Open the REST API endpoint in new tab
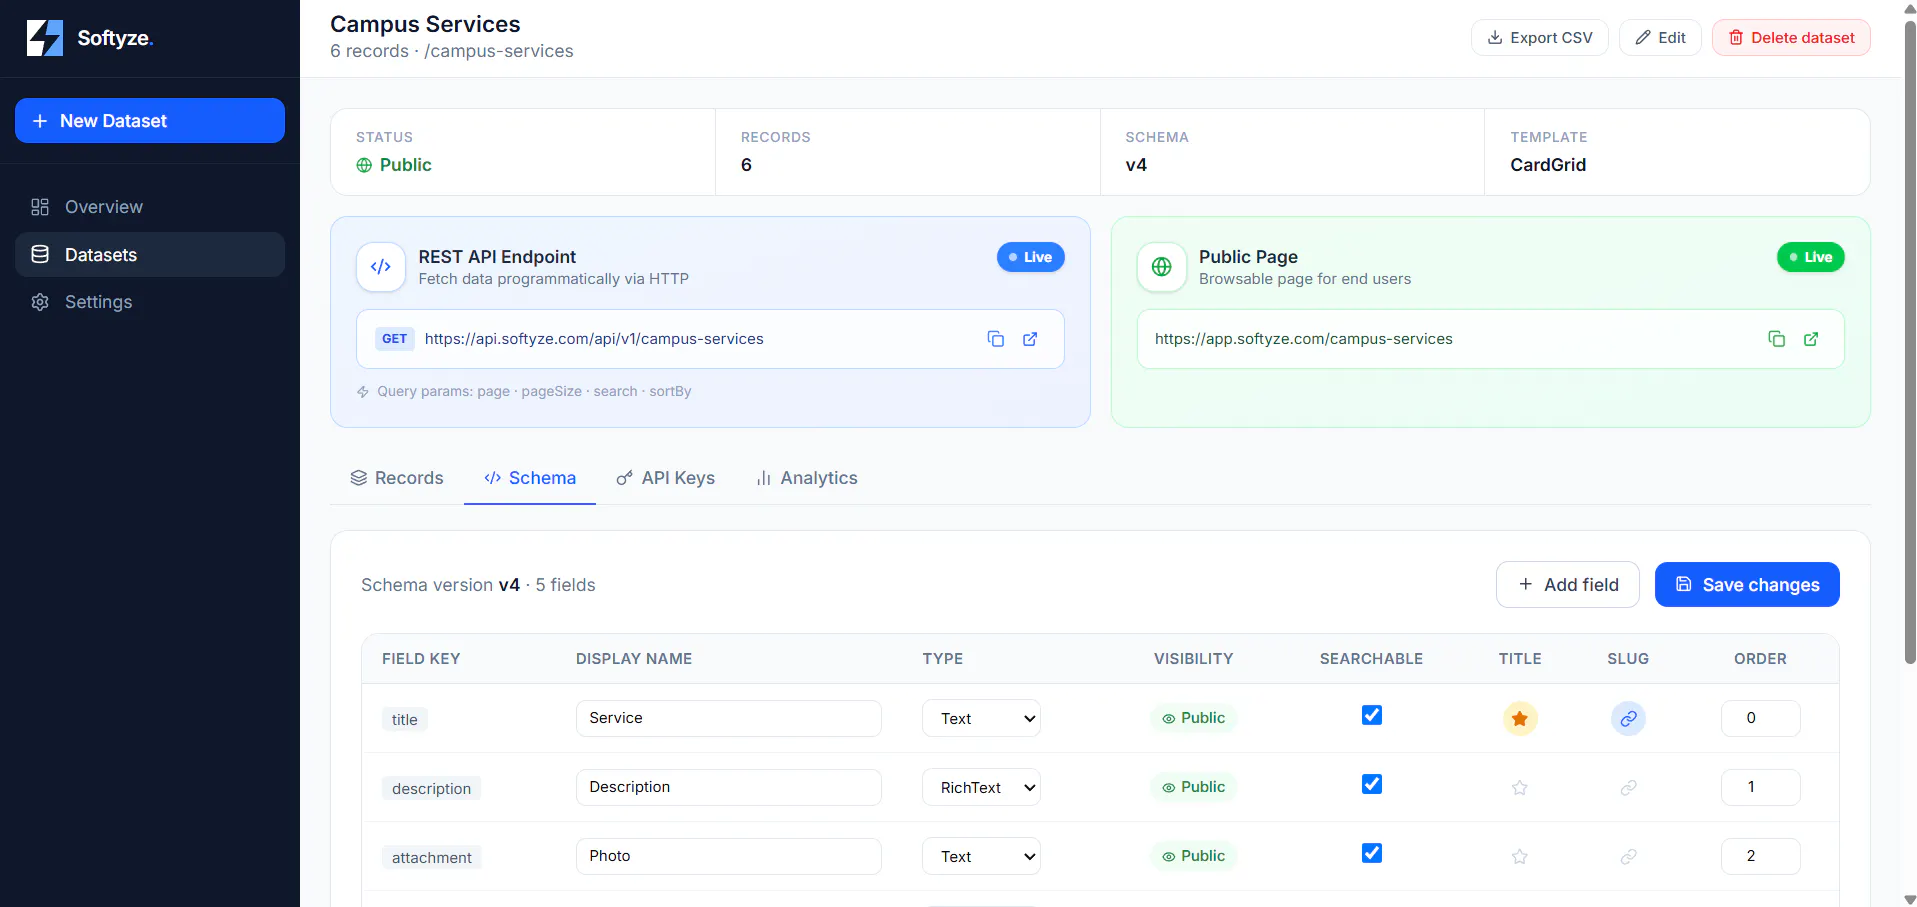 1030,339
